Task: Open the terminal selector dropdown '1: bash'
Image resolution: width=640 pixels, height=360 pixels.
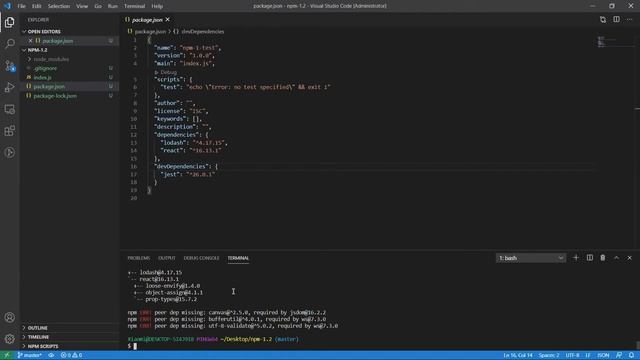Action: [x=531, y=258]
